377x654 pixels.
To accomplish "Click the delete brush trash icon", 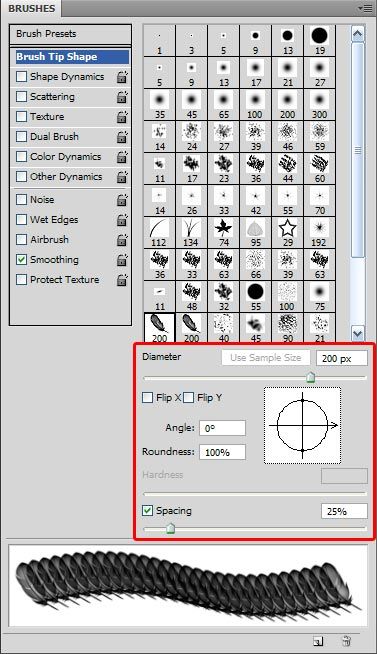I will [x=346, y=641].
